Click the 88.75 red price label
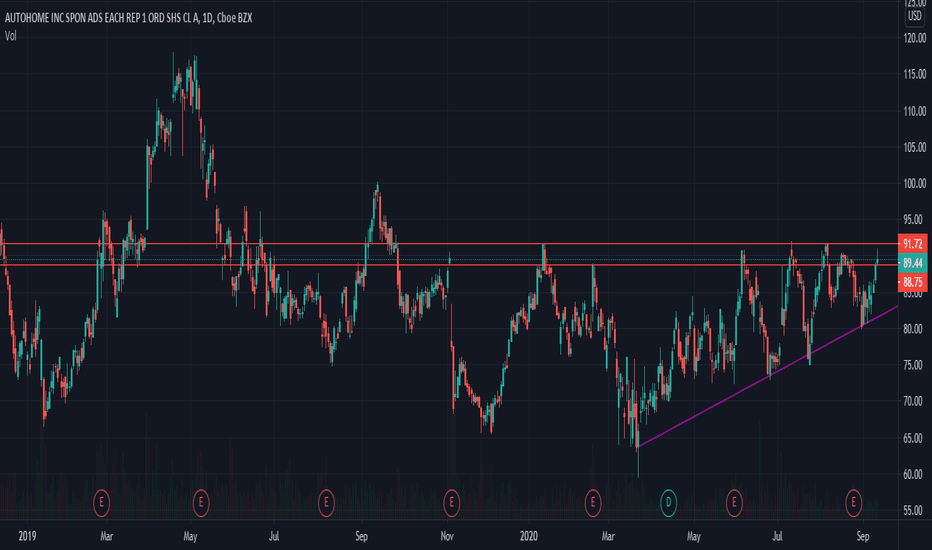This screenshot has width=932, height=550. pyautogui.click(x=912, y=282)
